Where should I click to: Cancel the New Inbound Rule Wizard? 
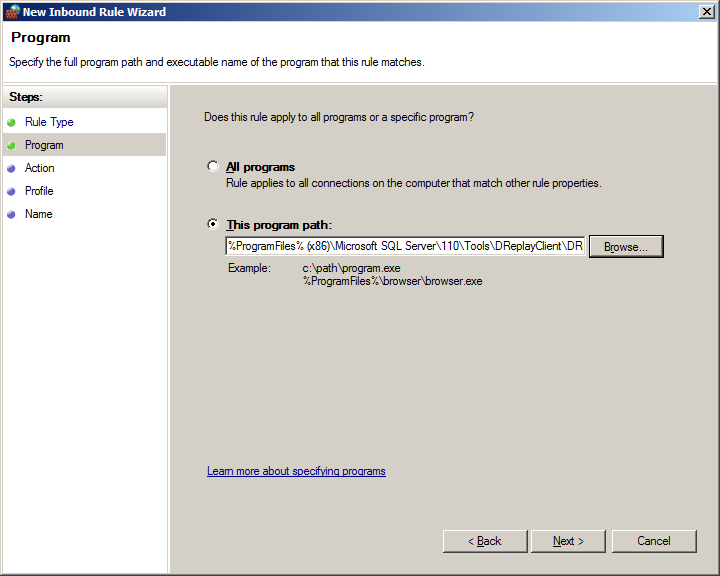coord(654,541)
